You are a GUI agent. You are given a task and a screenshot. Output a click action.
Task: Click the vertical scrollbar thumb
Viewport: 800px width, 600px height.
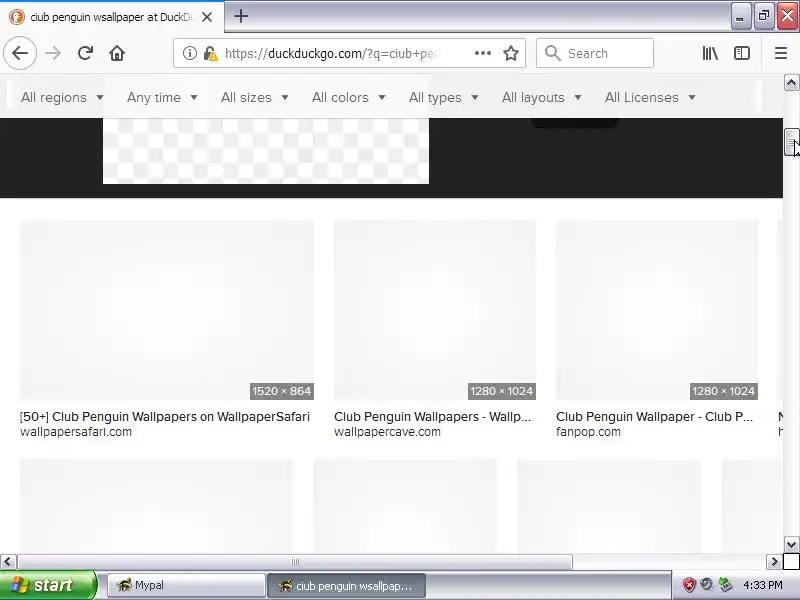pos(791,142)
